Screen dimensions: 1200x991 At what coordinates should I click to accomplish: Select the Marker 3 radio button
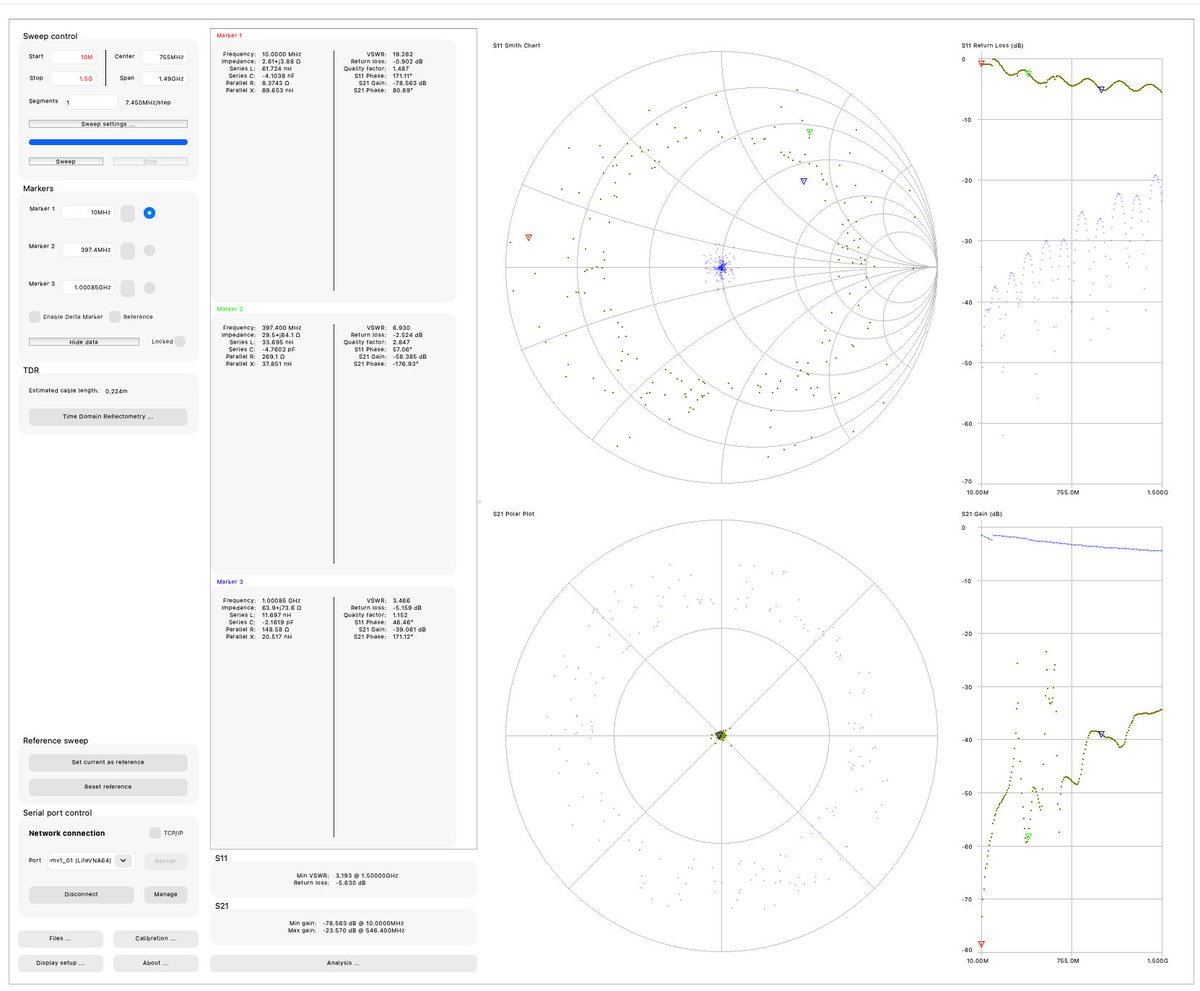point(149,288)
